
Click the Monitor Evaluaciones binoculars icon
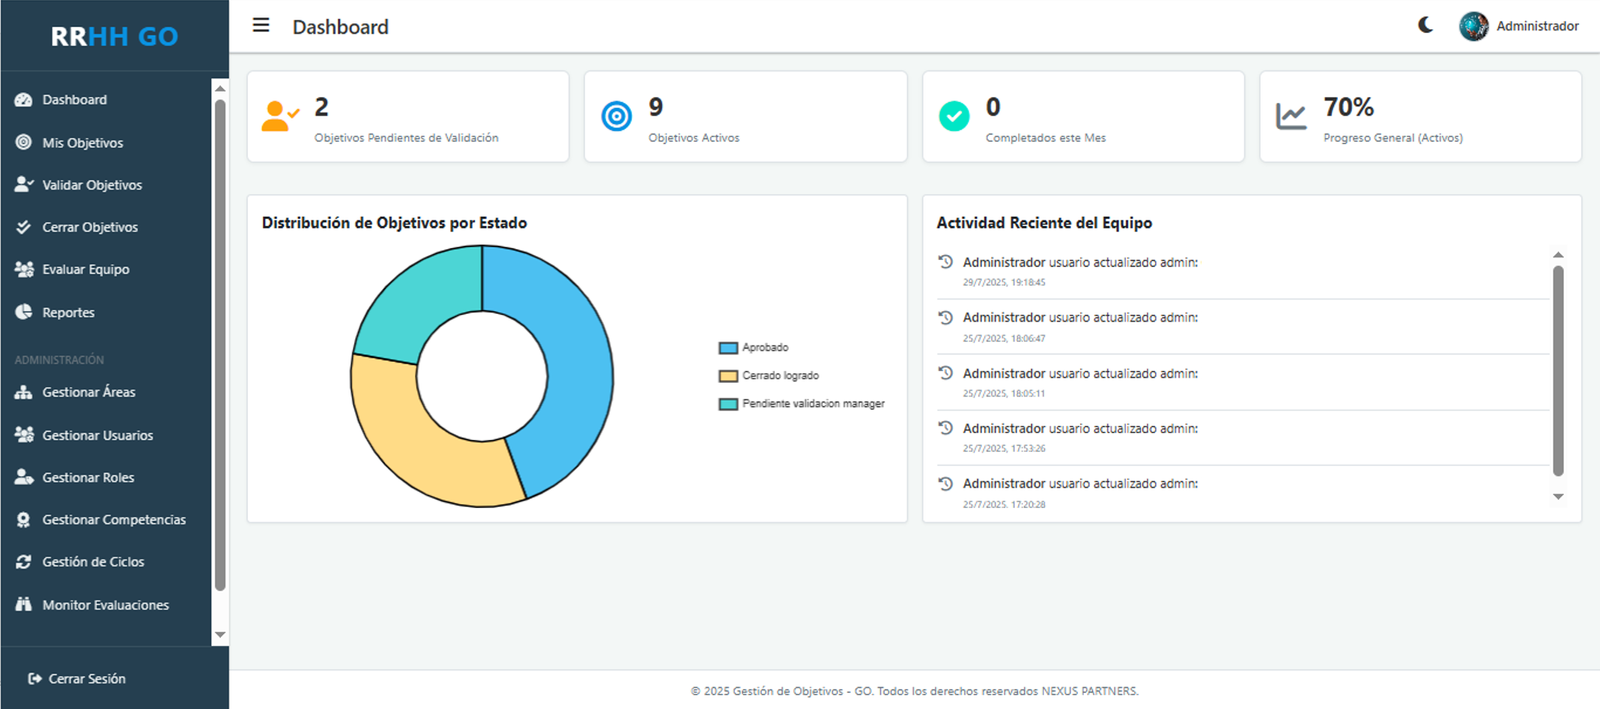(x=24, y=605)
